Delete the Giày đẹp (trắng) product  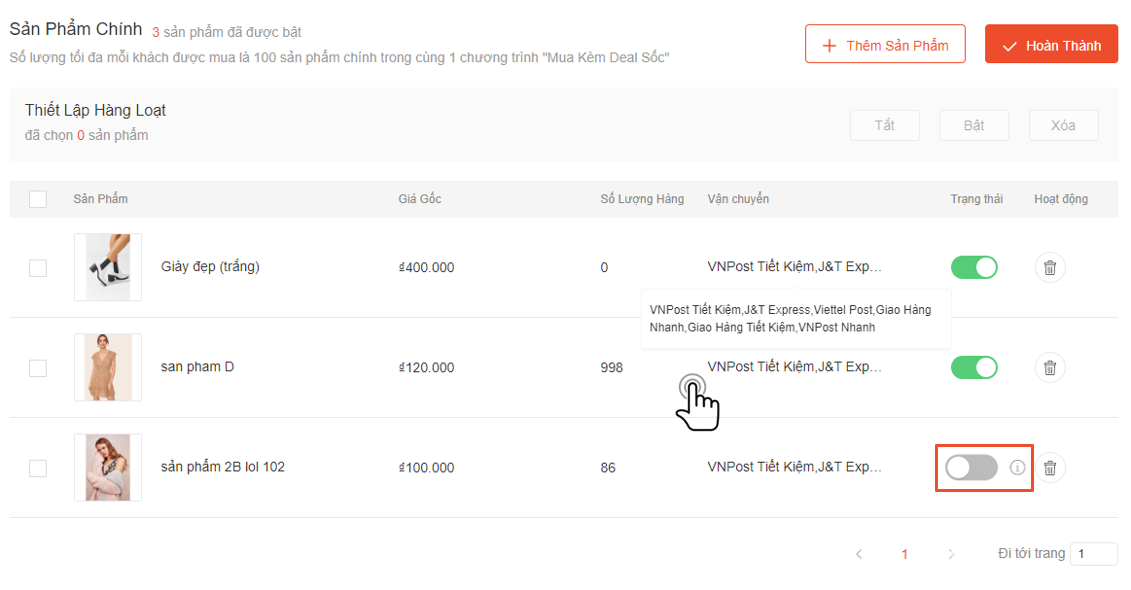point(1050,267)
